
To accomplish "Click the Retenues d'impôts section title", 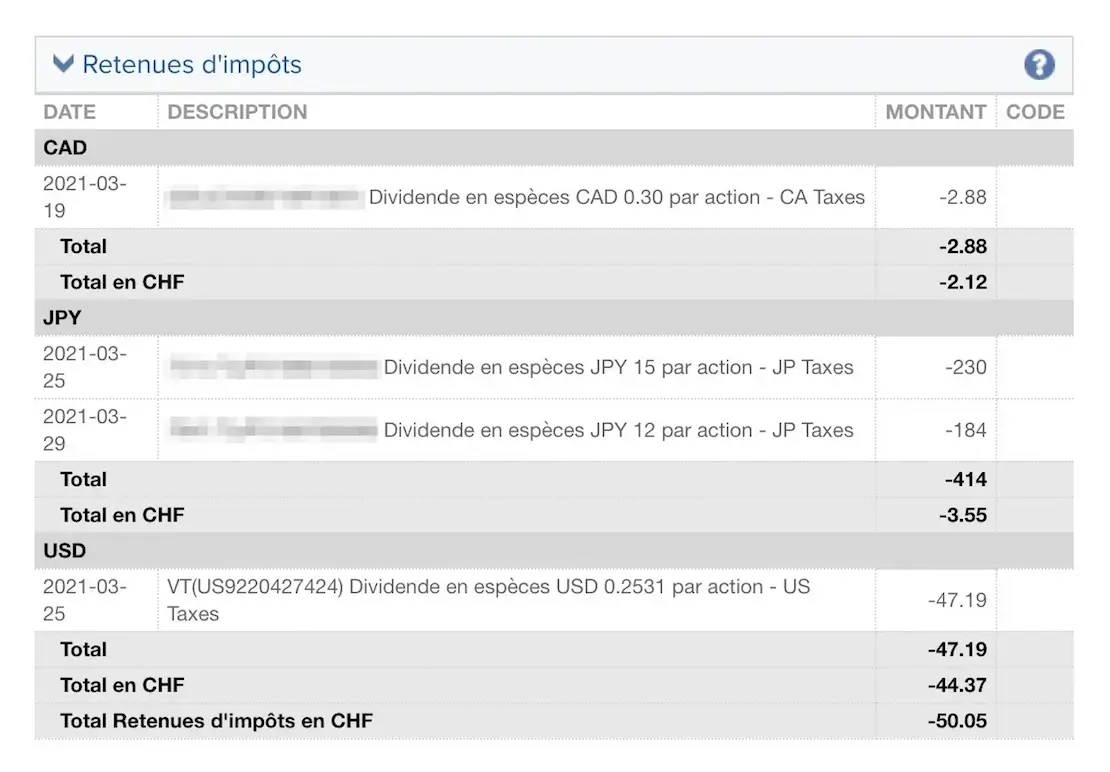I will [x=191, y=65].
